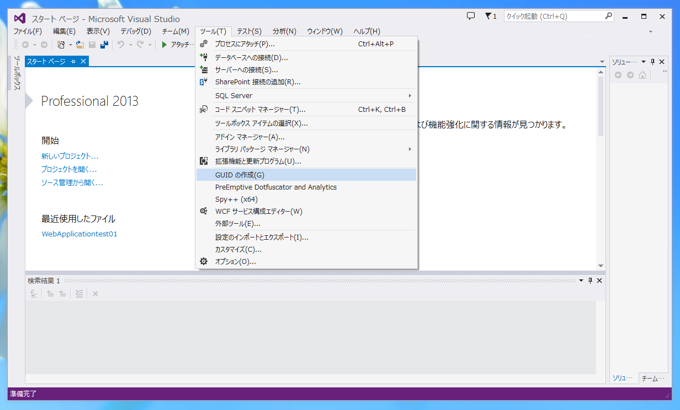Click the New Project toolbar icon
Screen dimensions: 680x410
tap(61, 45)
